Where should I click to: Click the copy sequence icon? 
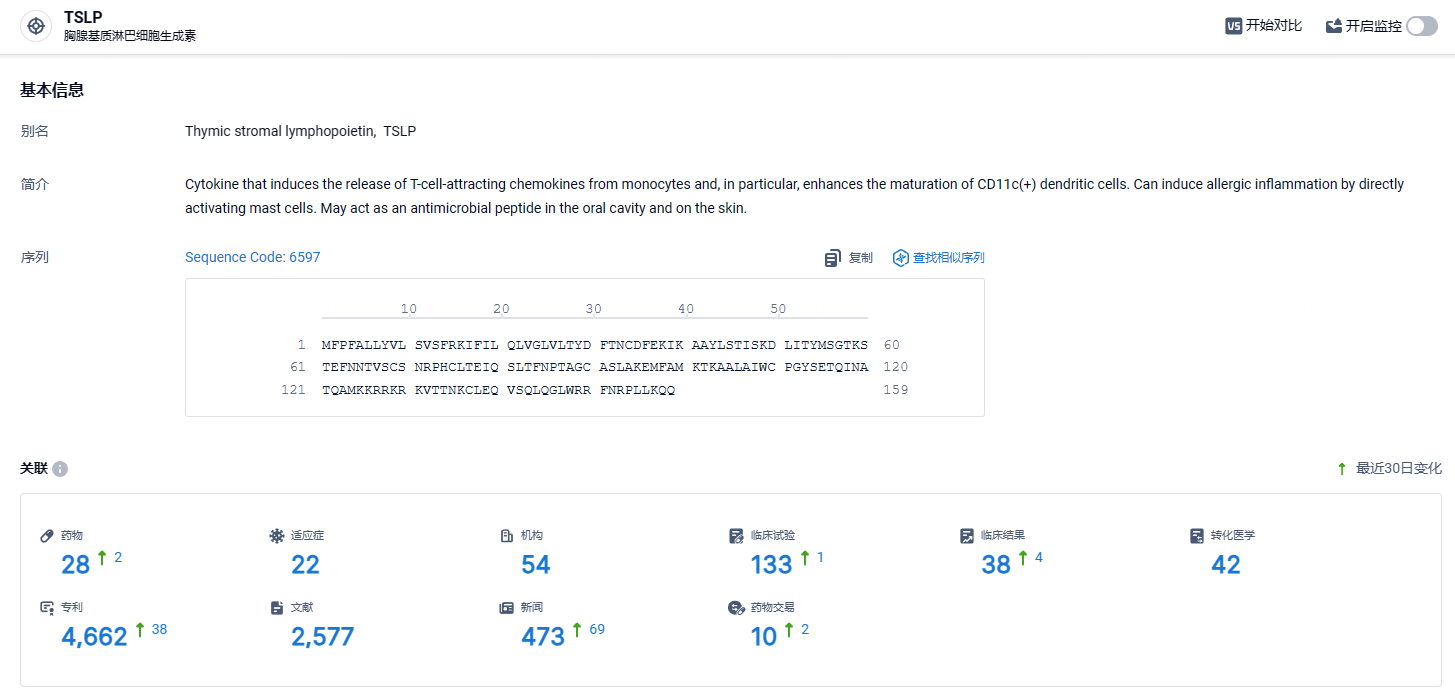[832, 258]
